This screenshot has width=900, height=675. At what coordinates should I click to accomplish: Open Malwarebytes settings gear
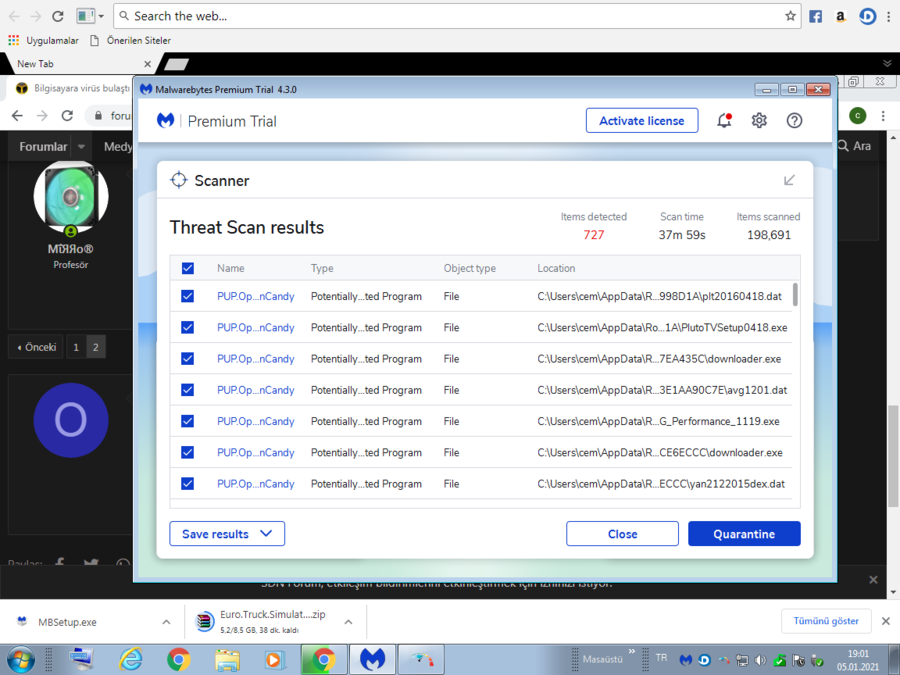click(x=759, y=121)
